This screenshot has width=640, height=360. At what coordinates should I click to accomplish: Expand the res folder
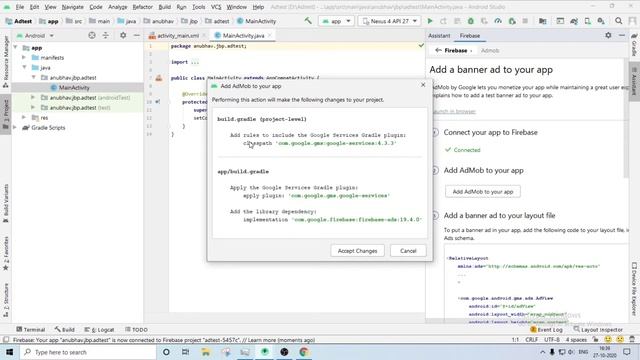pyautogui.click(x=24, y=118)
